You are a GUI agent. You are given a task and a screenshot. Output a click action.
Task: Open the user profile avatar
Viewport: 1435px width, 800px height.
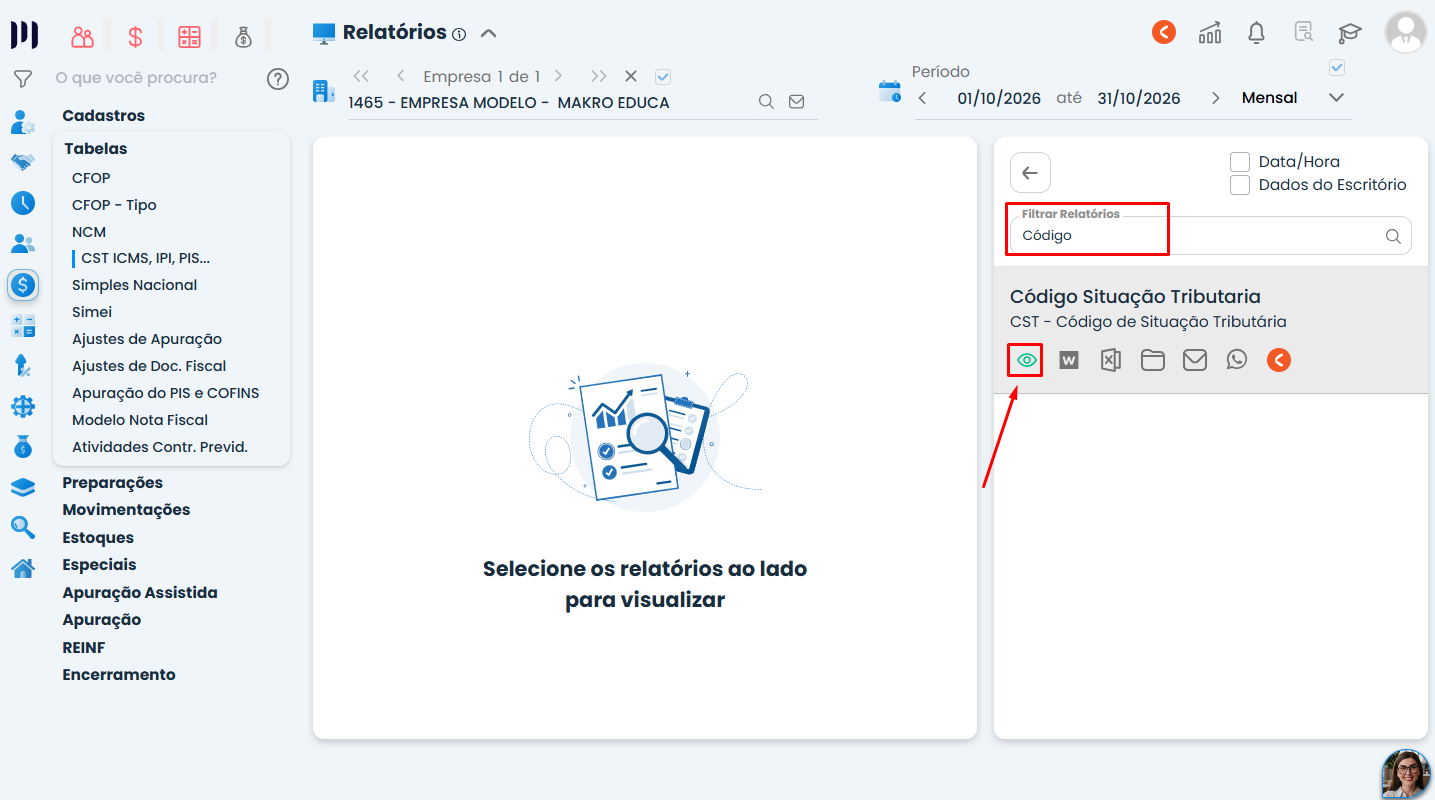(x=1406, y=32)
